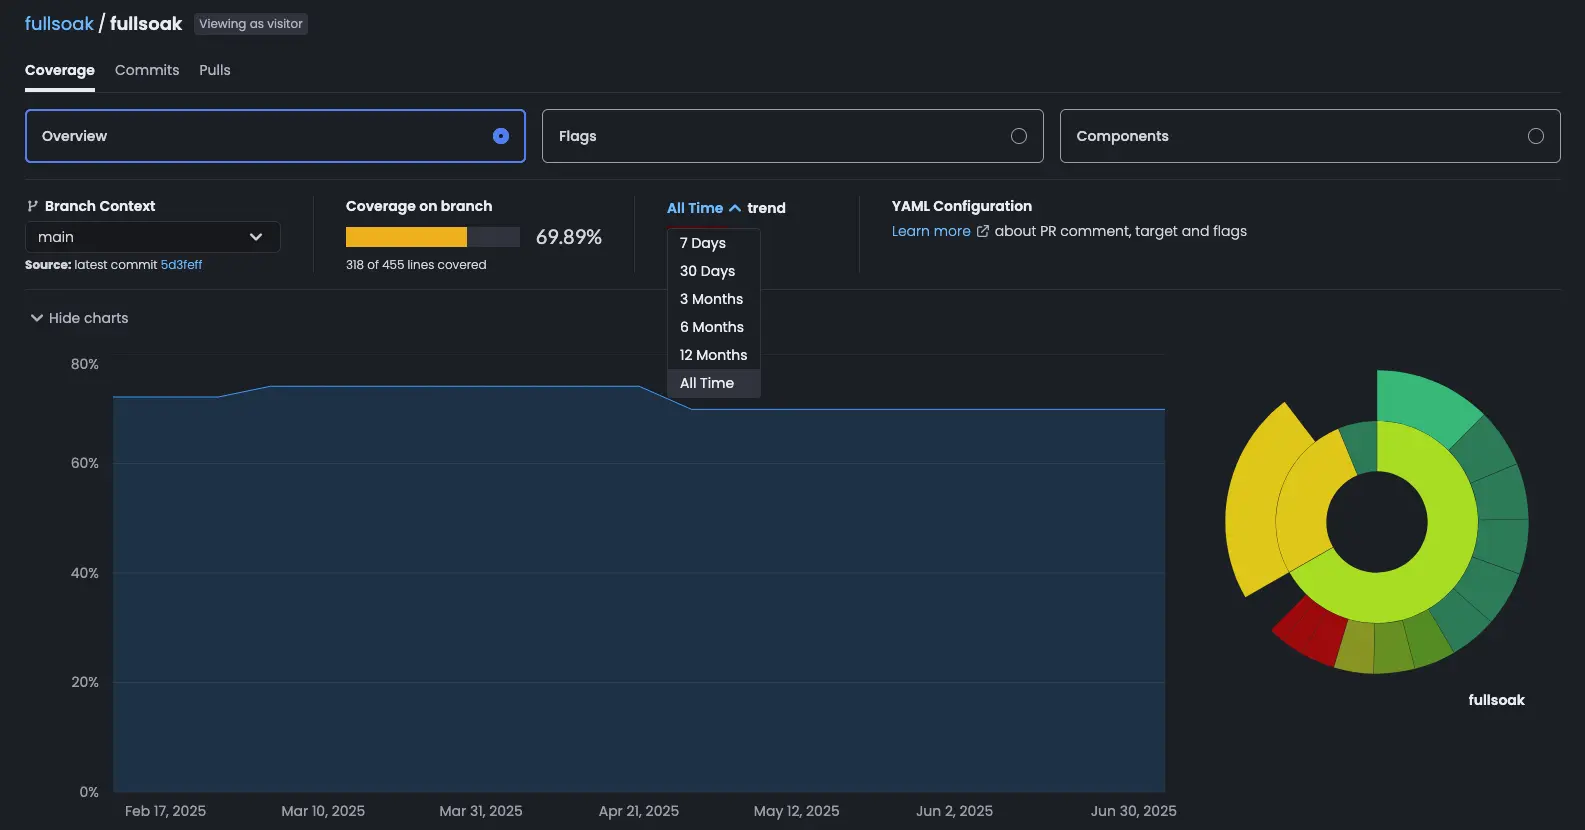This screenshot has height=830, width=1585.
Task: Select the Components radio option
Action: 1535,136
